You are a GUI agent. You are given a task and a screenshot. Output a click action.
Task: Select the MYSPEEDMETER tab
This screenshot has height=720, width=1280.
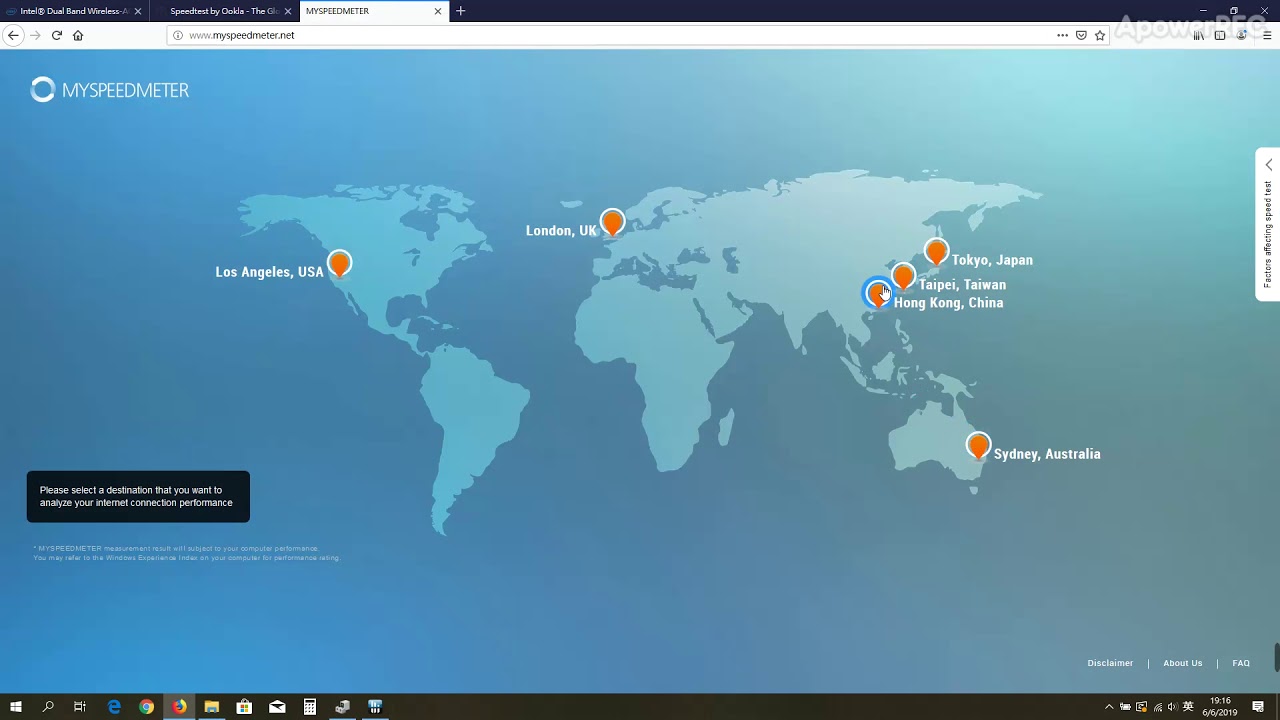[x=374, y=11]
